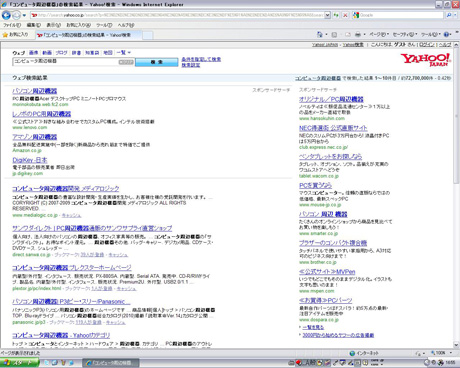Click the magnifier search icon beside Google box

pos(449,15)
